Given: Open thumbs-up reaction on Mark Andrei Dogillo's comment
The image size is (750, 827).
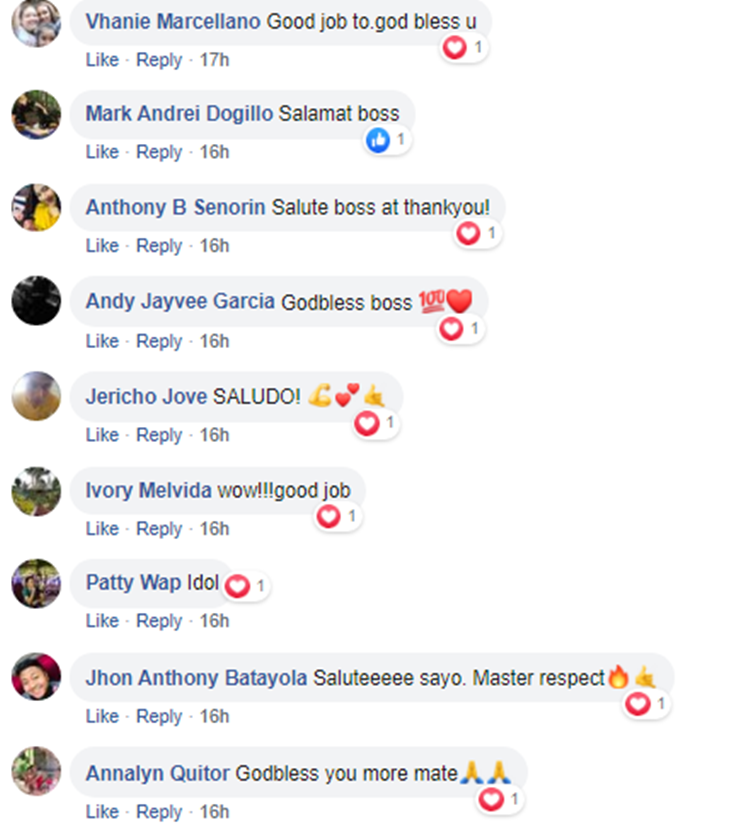Looking at the screenshot, I should [387, 140].
